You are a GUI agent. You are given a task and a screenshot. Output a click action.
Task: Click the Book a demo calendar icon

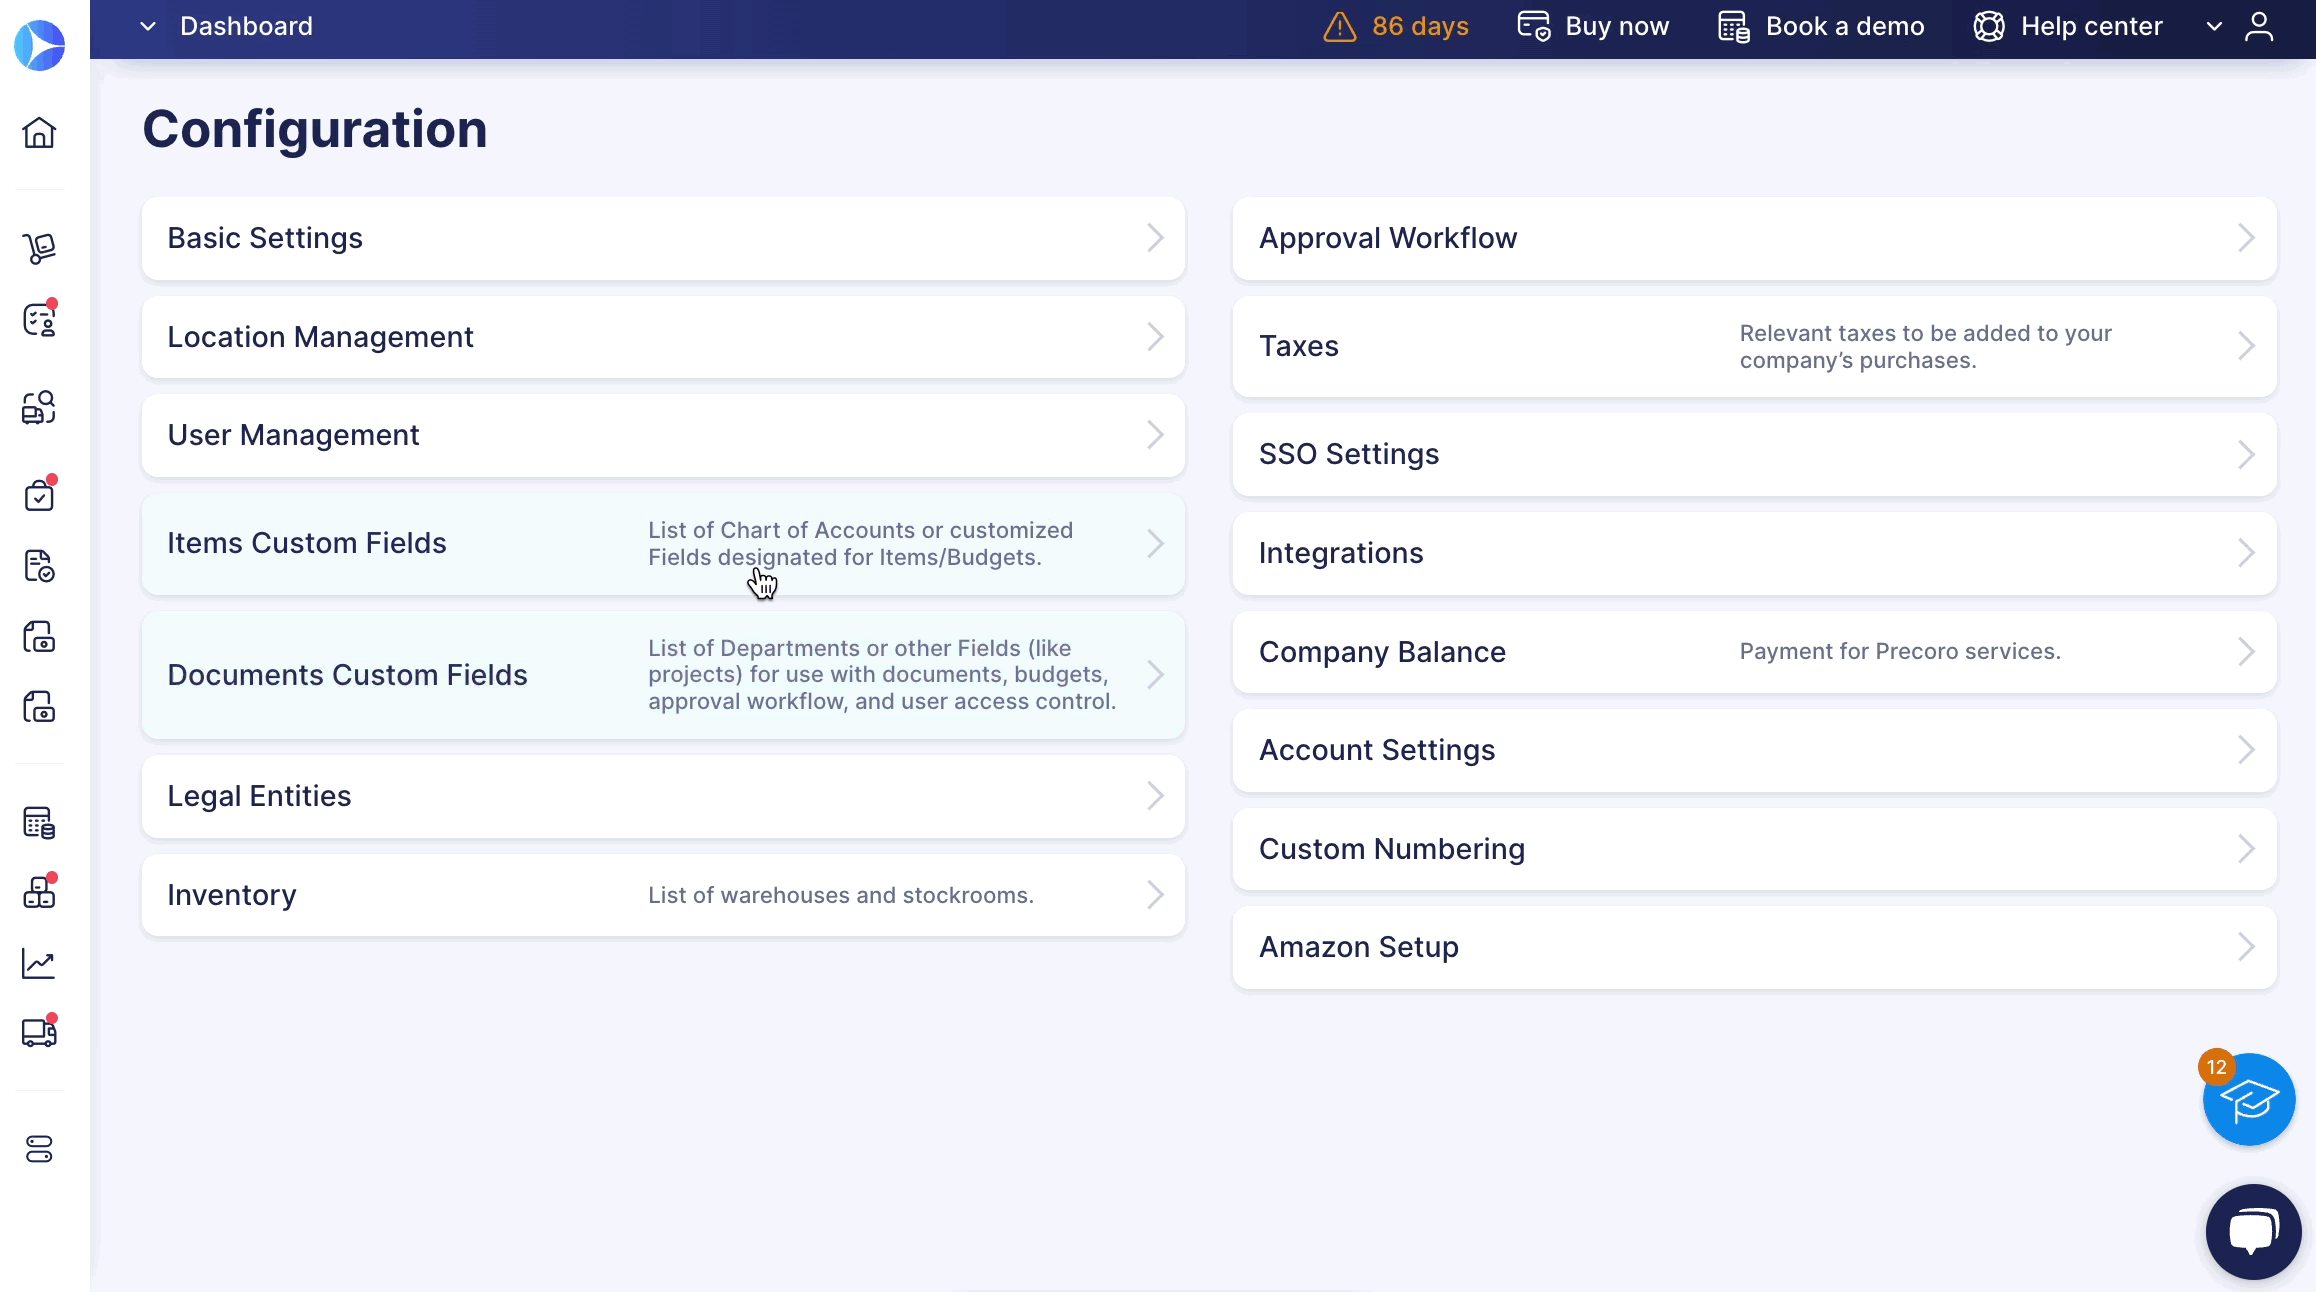[x=1734, y=26]
